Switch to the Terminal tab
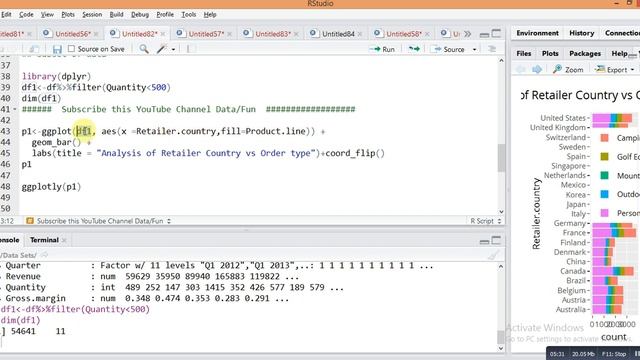 pos(44,240)
